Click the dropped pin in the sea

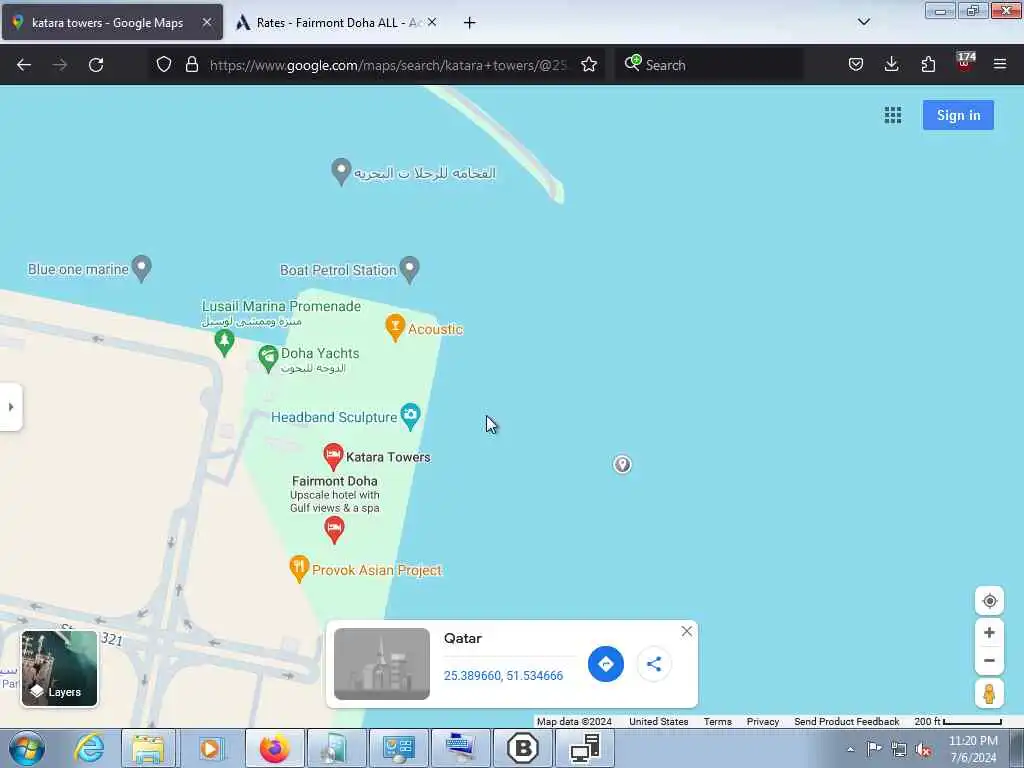tap(622, 464)
